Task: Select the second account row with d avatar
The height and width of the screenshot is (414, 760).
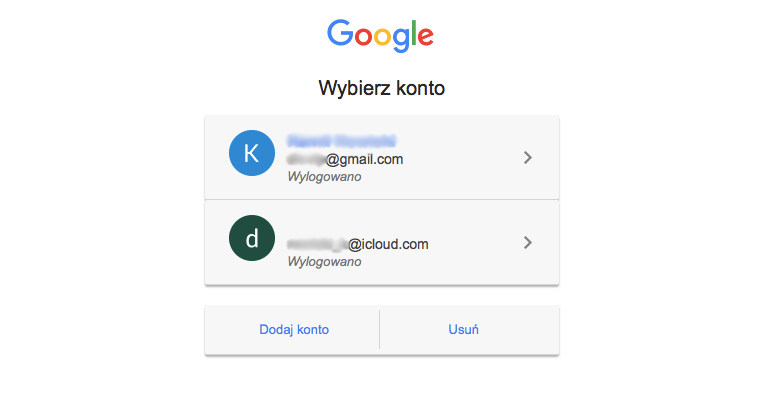Action: pos(382,242)
